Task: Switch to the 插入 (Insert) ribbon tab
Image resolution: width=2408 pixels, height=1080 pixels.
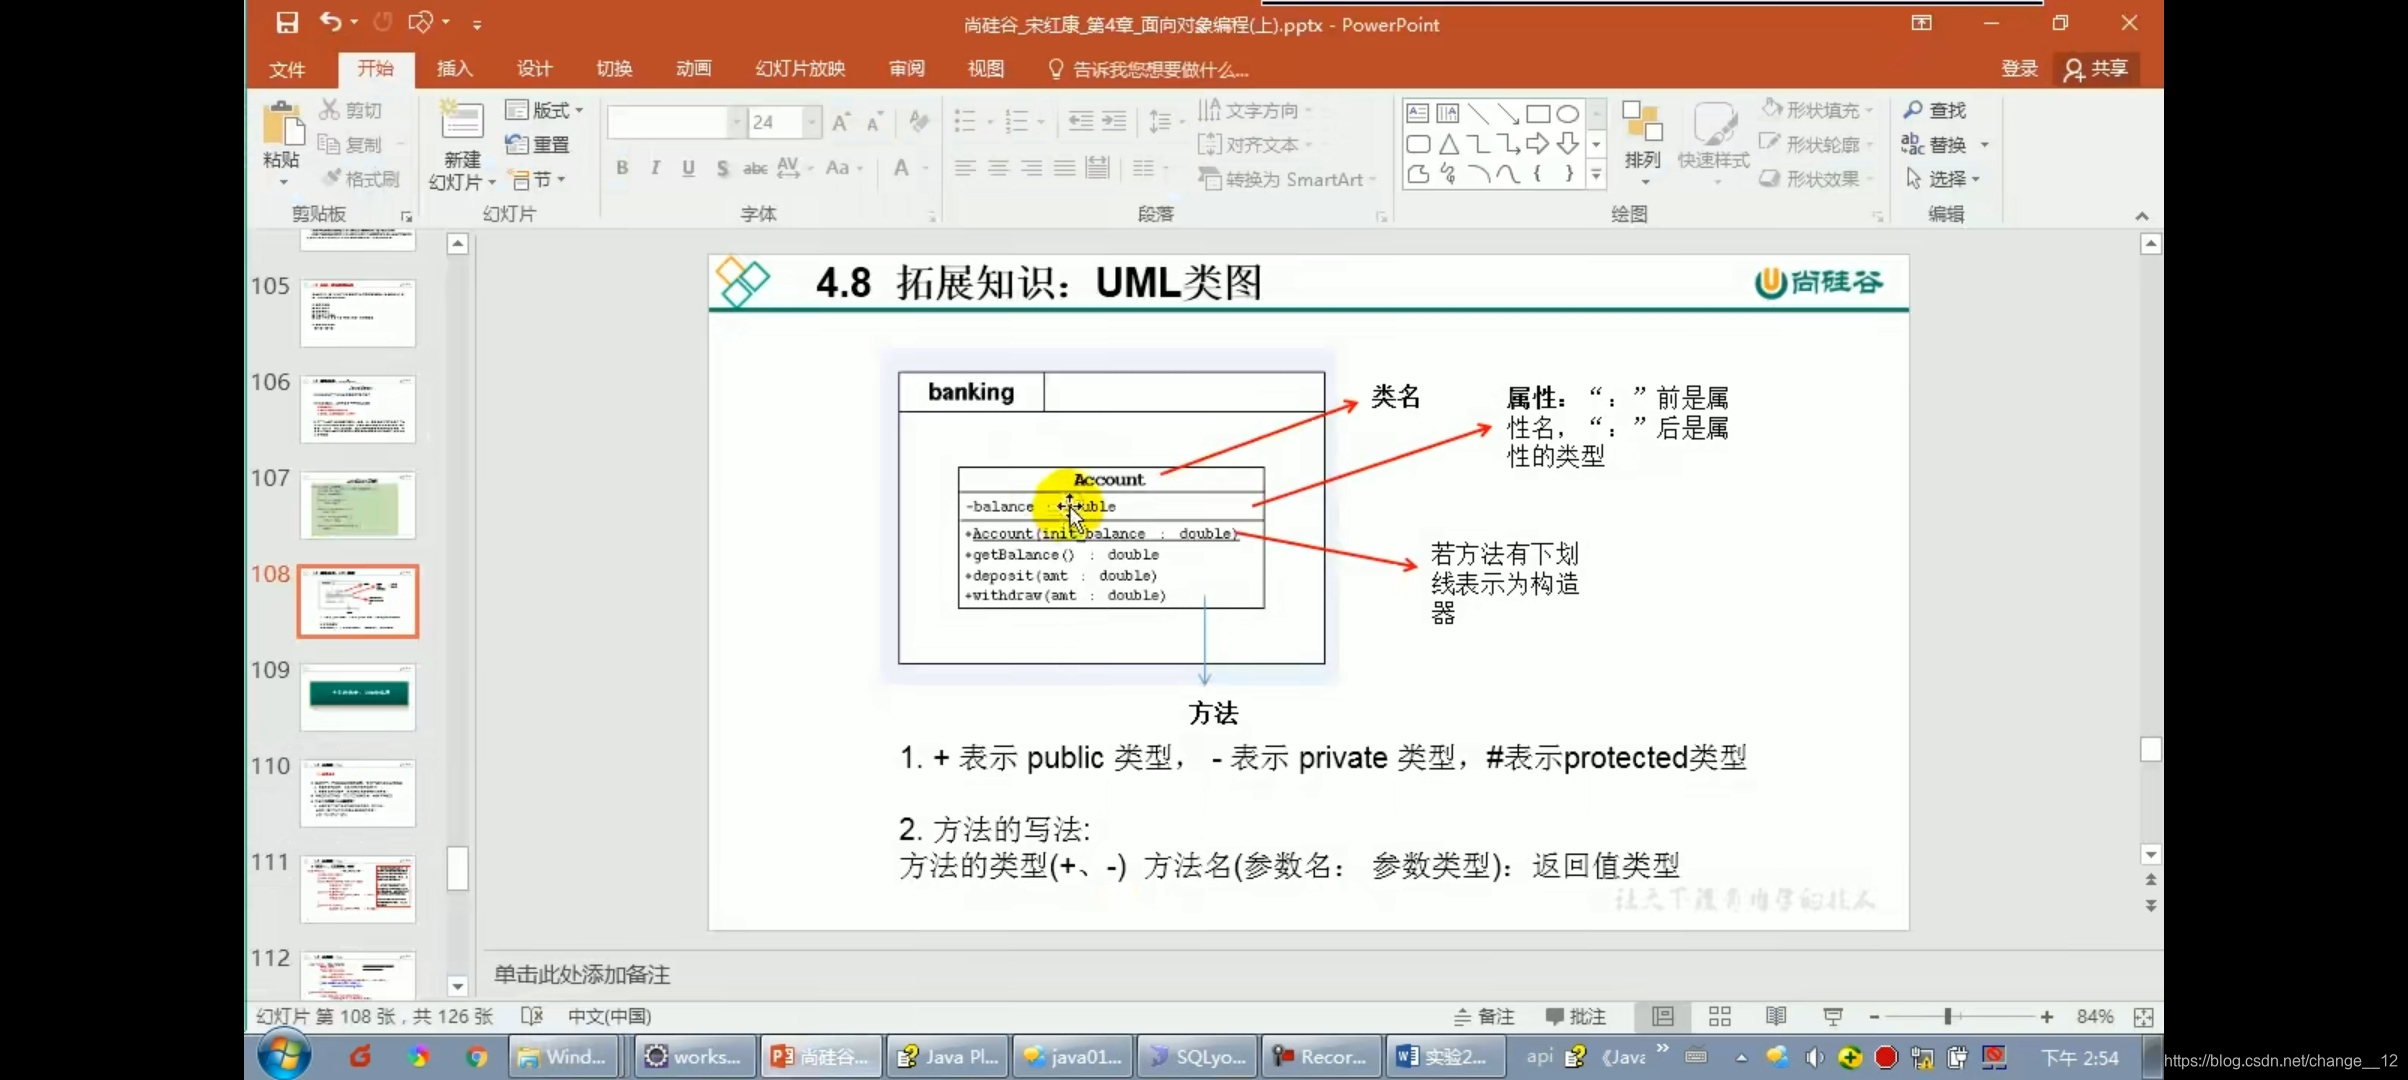Action: 454,69
